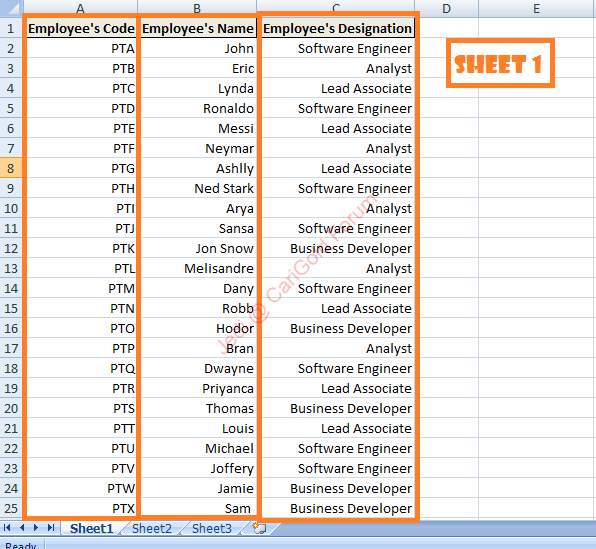Select row 25 header
The height and width of the screenshot is (549, 596).
[11, 508]
